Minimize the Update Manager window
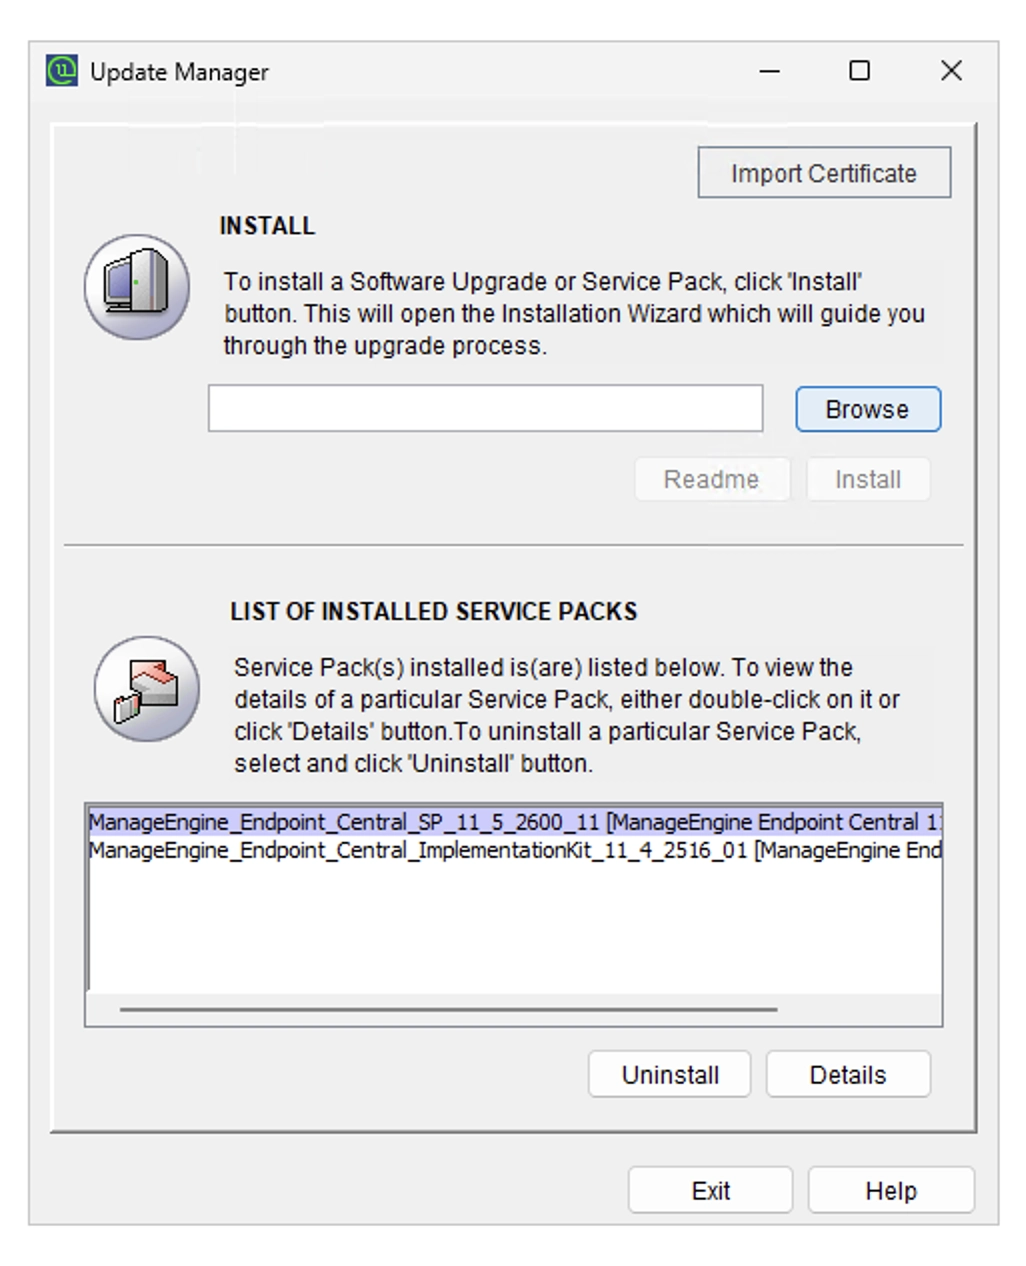The width and height of the screenshot is (1026, 1266). click(x=769, y=71)
